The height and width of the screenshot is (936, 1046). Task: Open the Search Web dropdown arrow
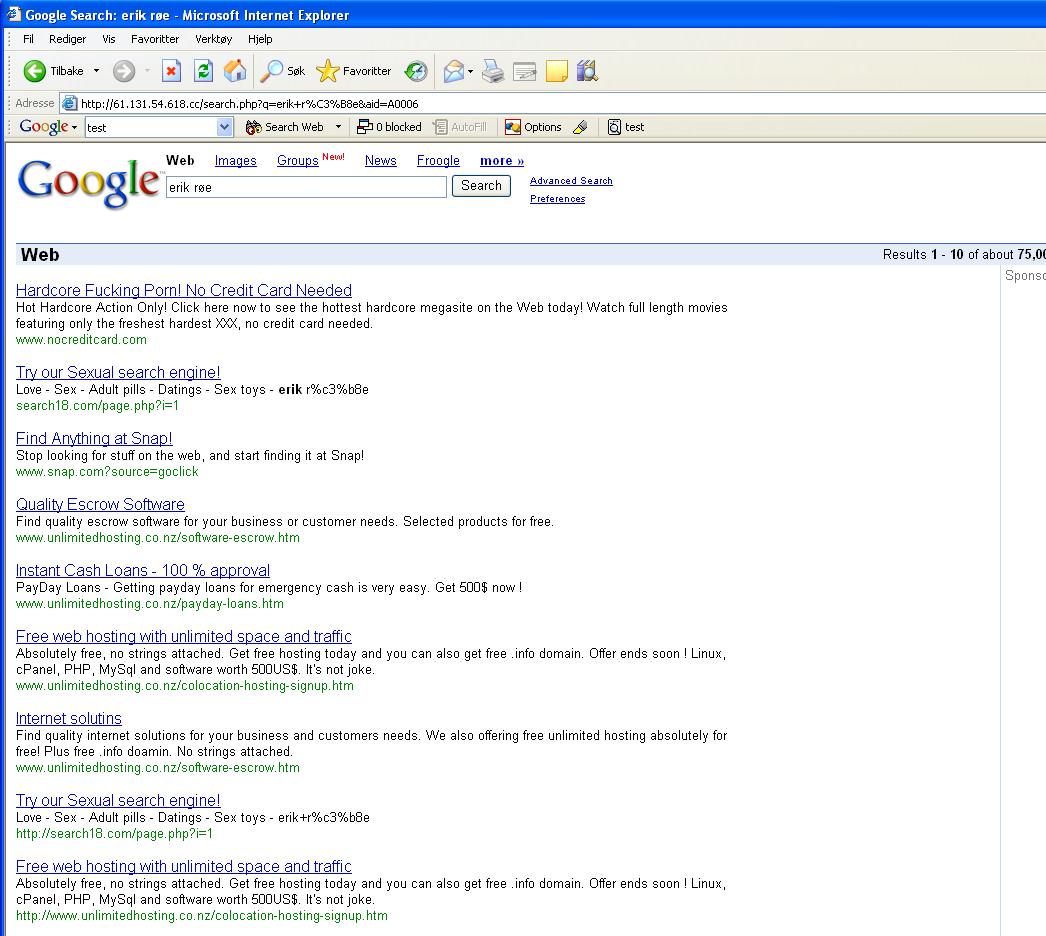(x=338, y=127)
